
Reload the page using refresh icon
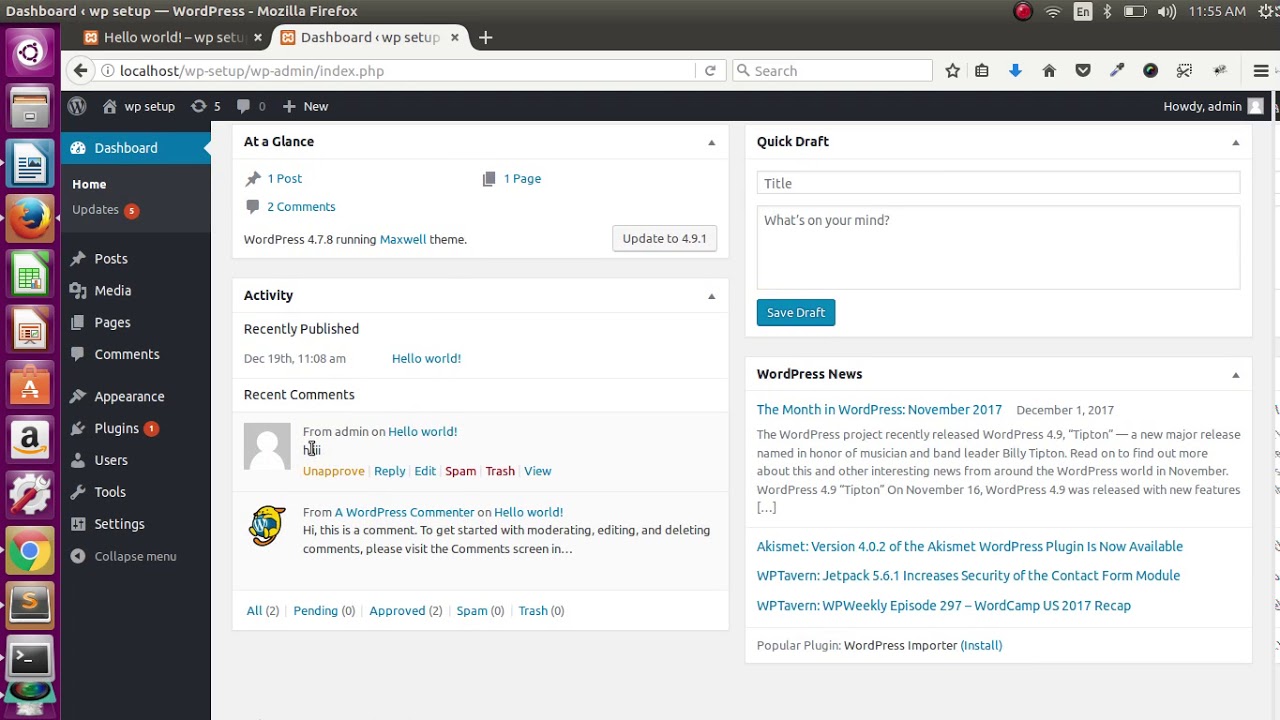pyautogui.click(x=710, y=71)
